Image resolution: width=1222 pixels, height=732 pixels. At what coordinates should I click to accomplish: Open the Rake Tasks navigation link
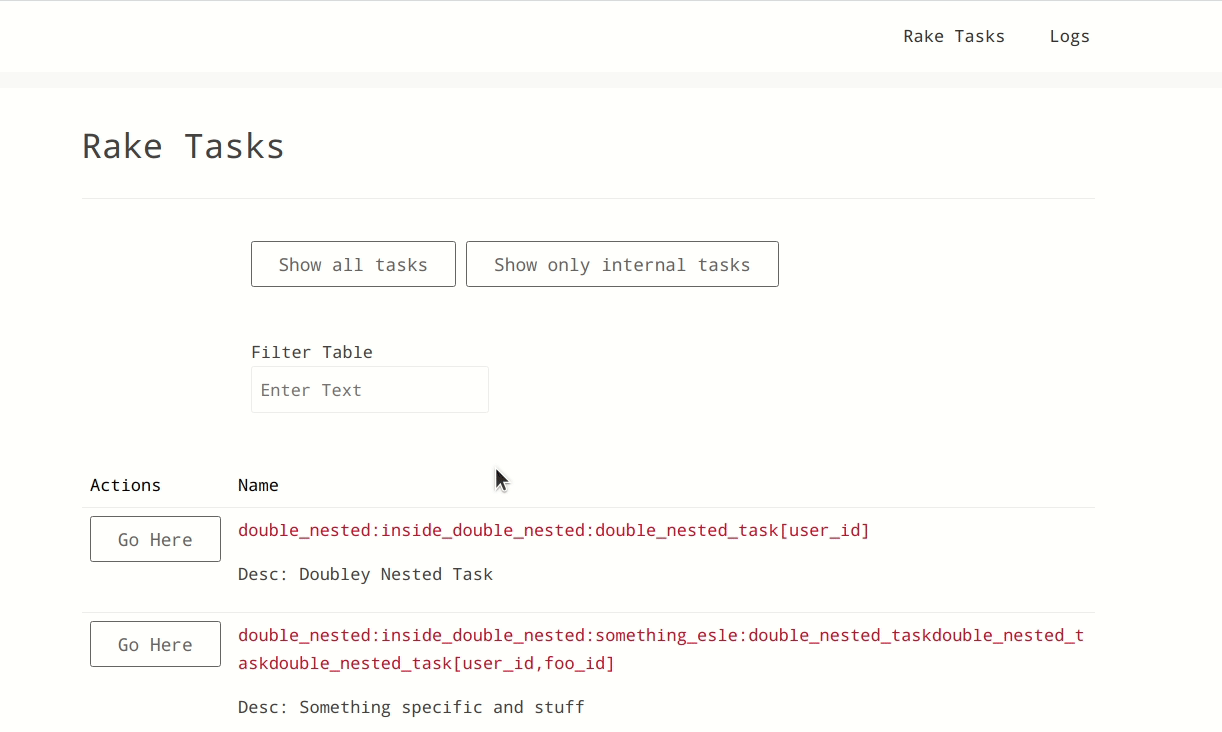[953, 36]
